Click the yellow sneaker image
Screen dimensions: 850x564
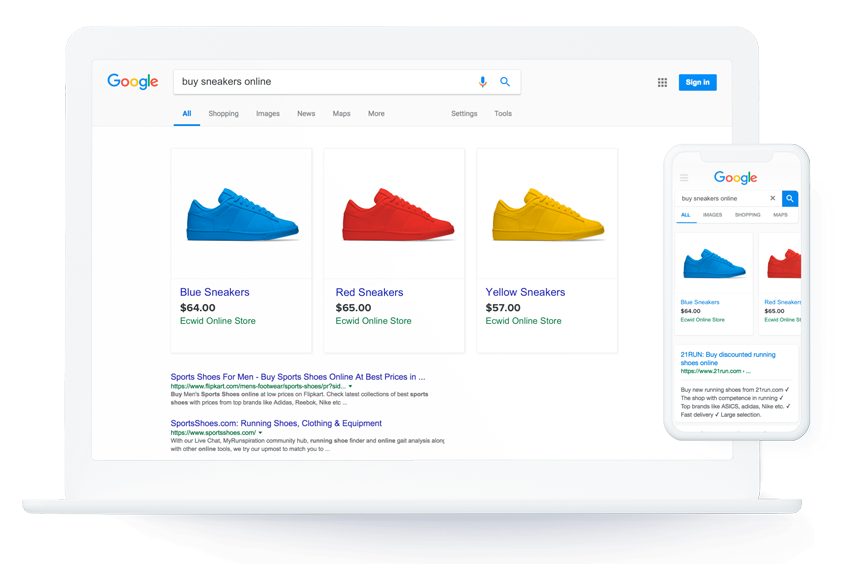(x=548, y=214)
